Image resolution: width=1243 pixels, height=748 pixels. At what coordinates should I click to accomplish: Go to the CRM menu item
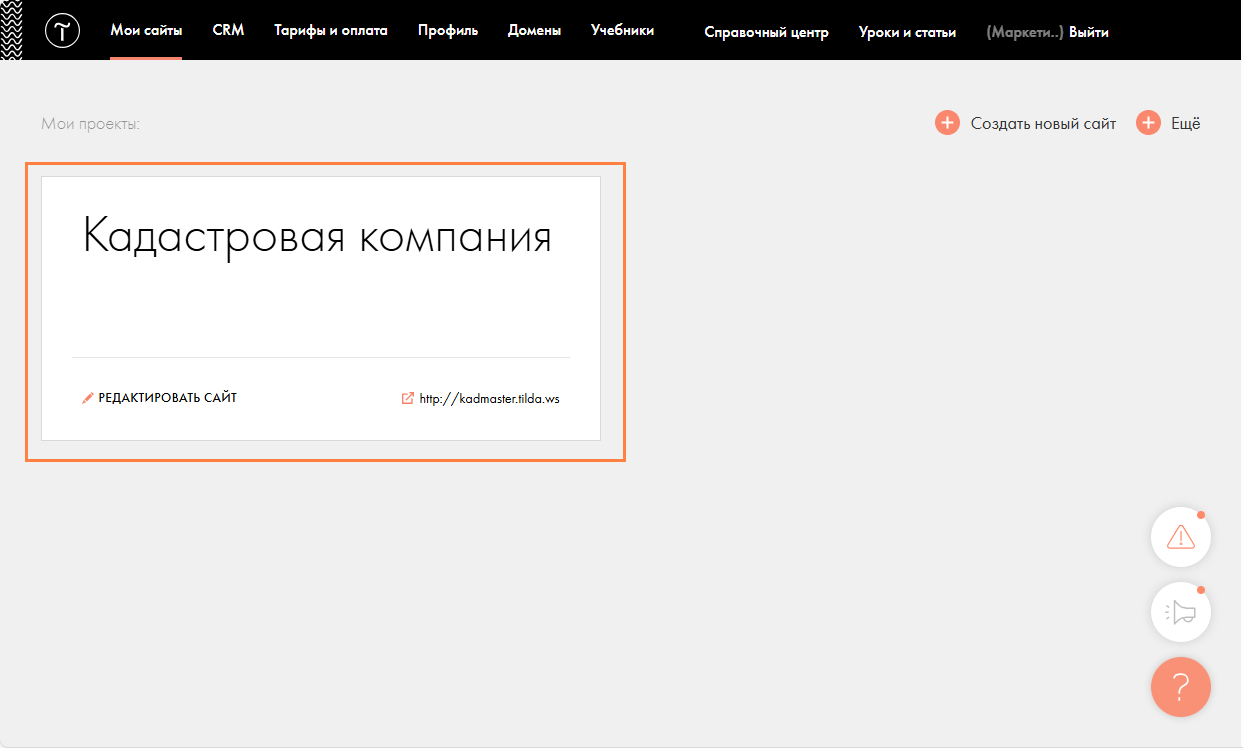point(228,31)
